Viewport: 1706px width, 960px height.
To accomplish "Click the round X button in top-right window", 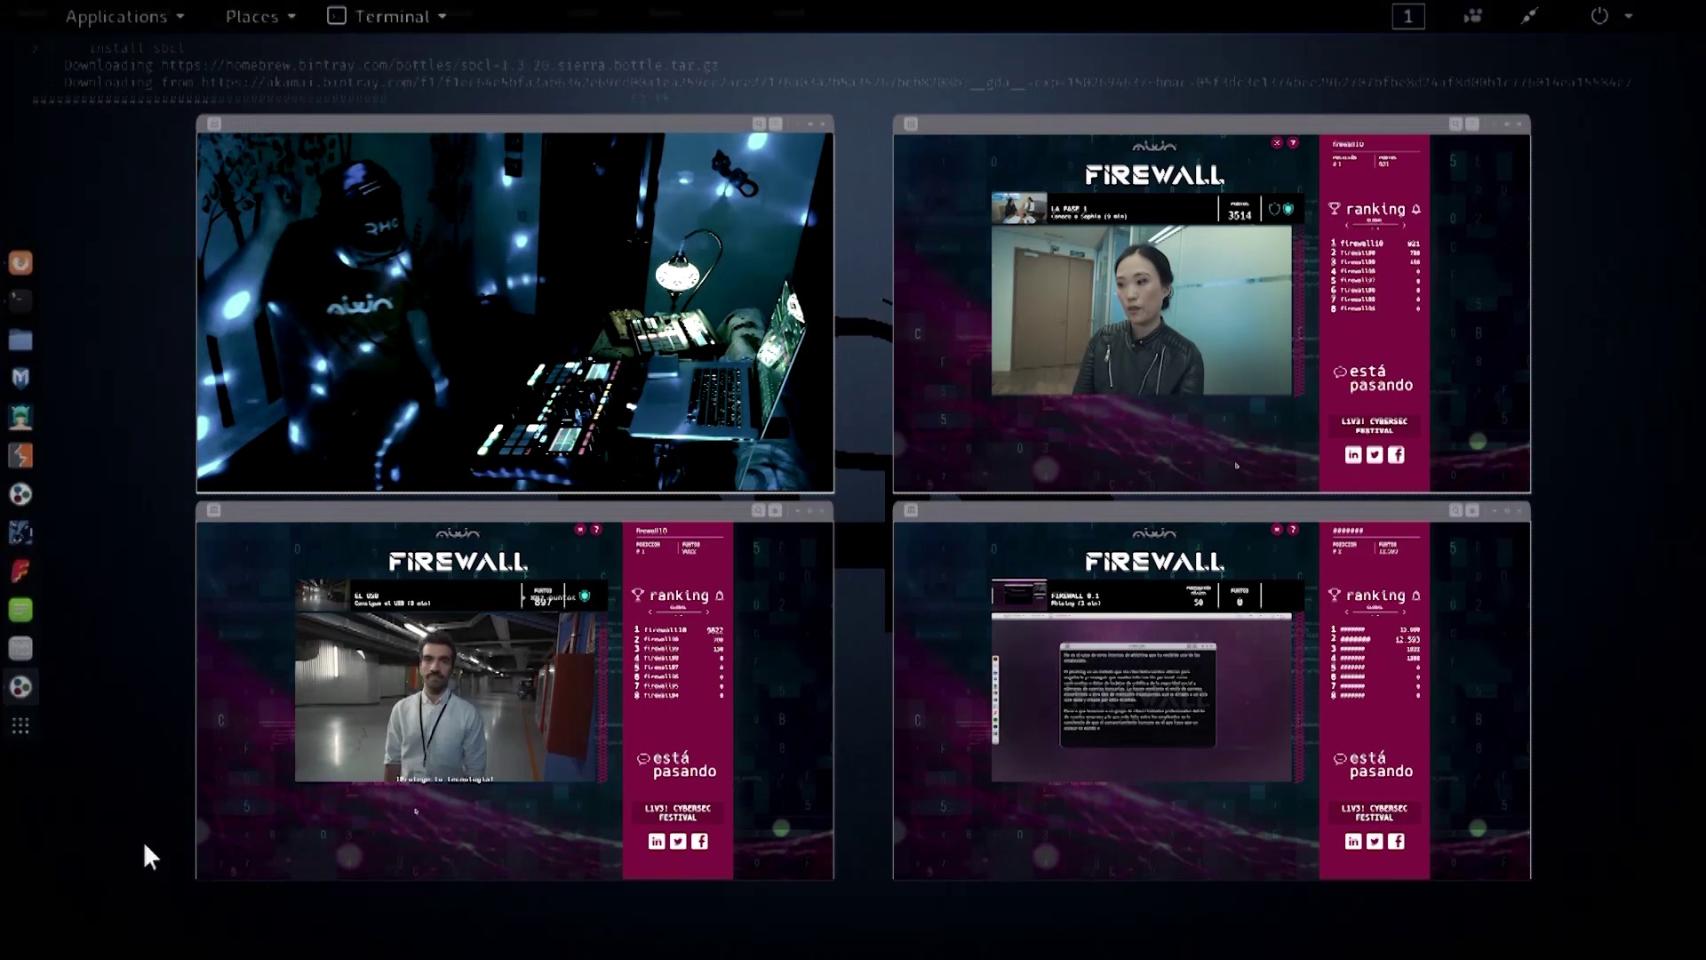I will click(1277, 143).
